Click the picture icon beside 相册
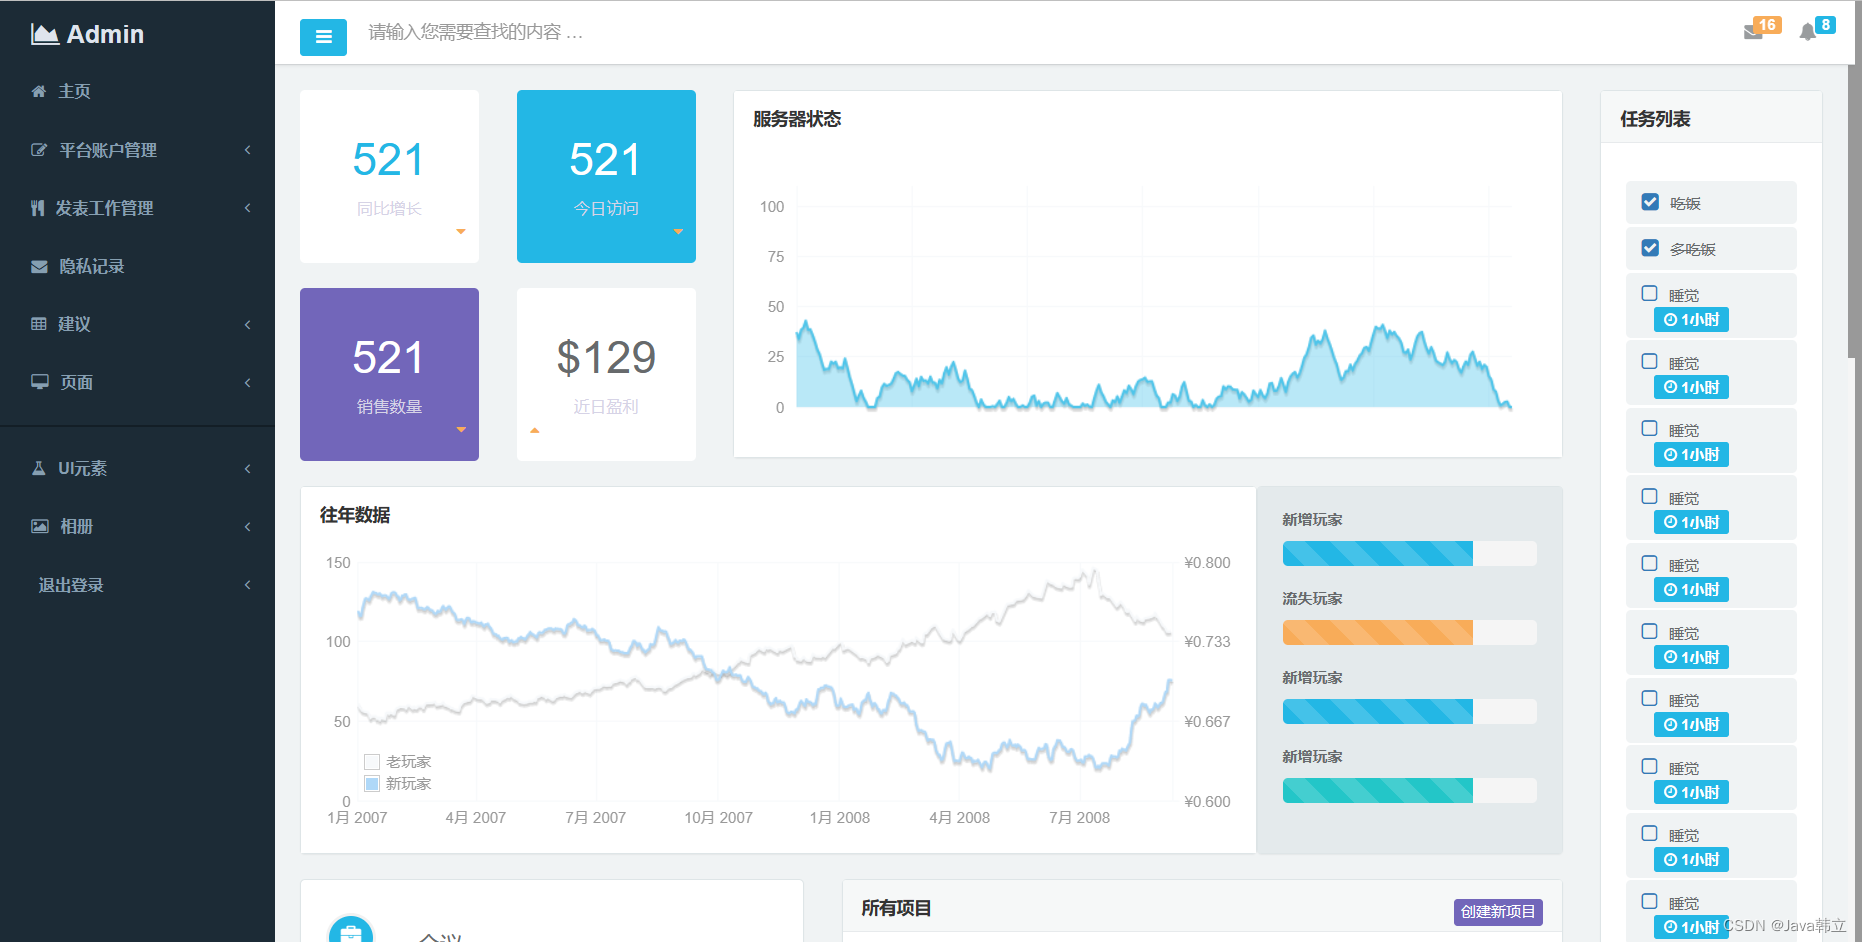 pos(40,526)
